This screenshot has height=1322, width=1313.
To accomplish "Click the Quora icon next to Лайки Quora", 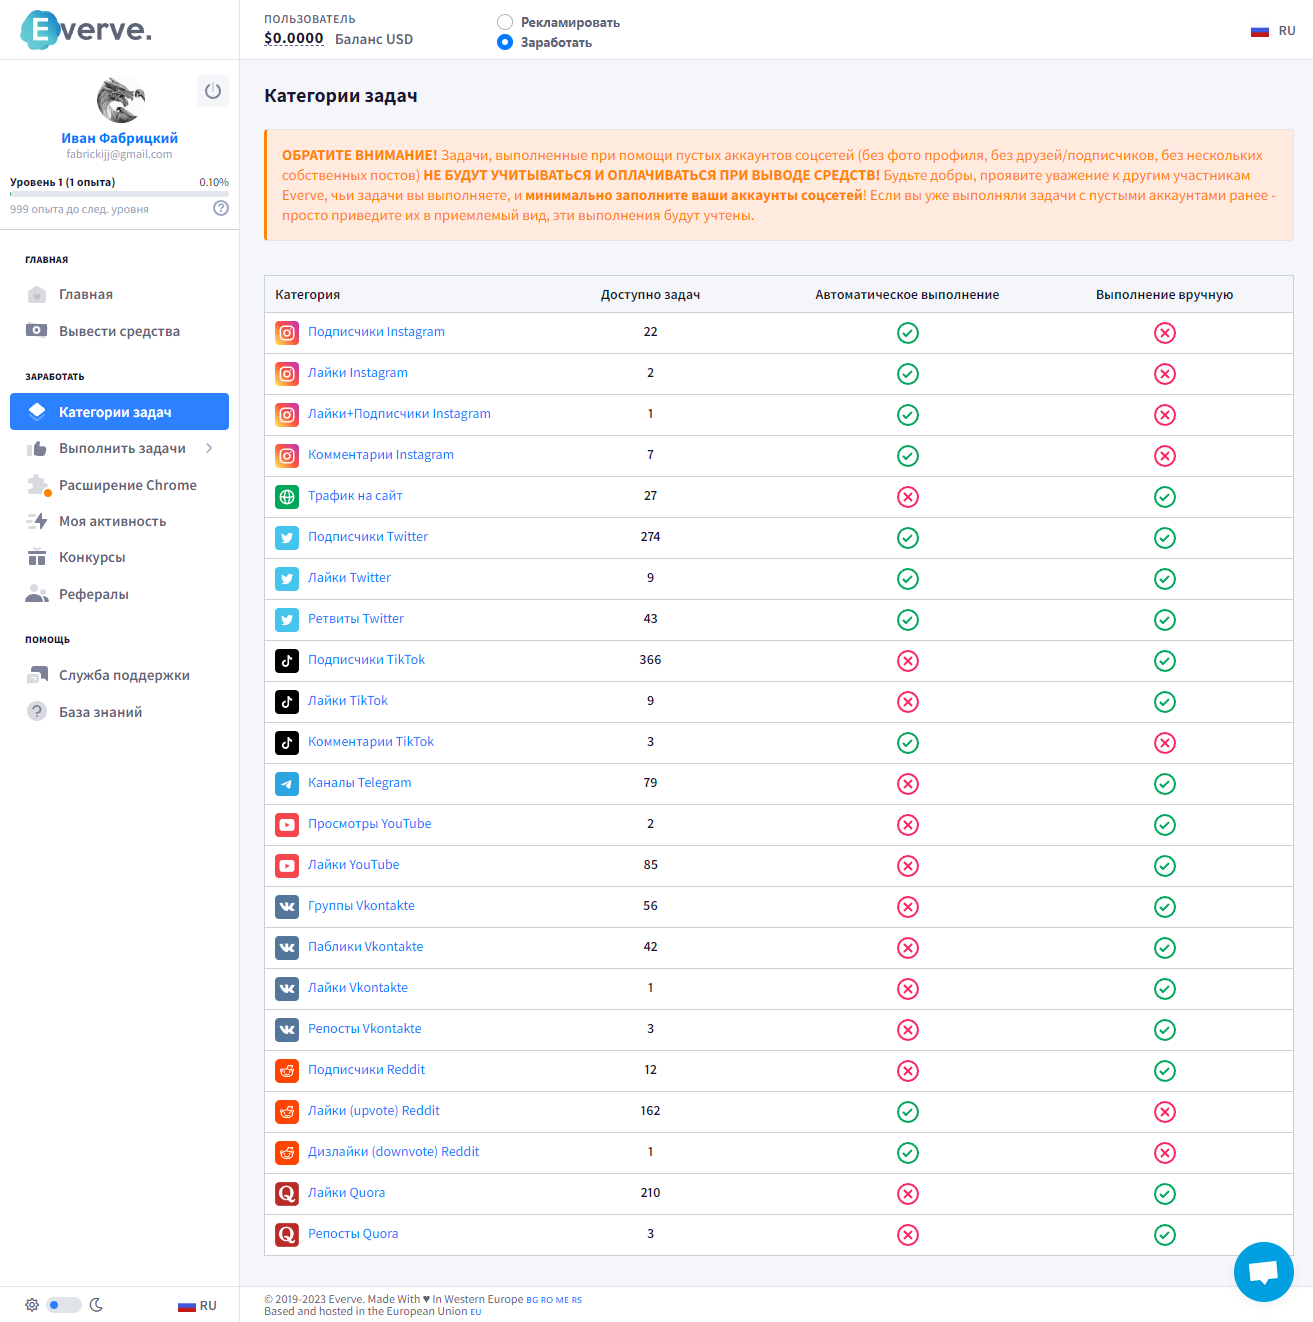I will point(287,1194).
